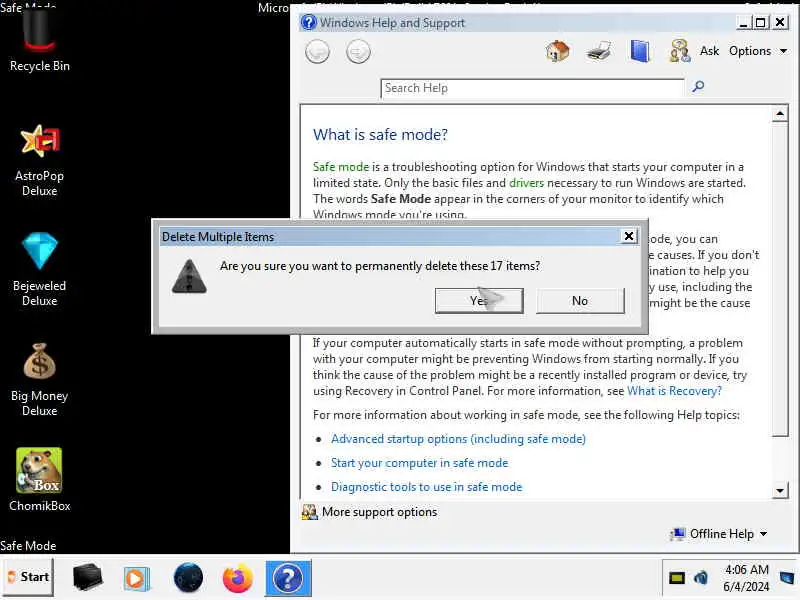Select the AstroPop Deluxe desktop icon
Image resolution: width=800 pixels, height=600 pixels.
click(x=40, y=161)
